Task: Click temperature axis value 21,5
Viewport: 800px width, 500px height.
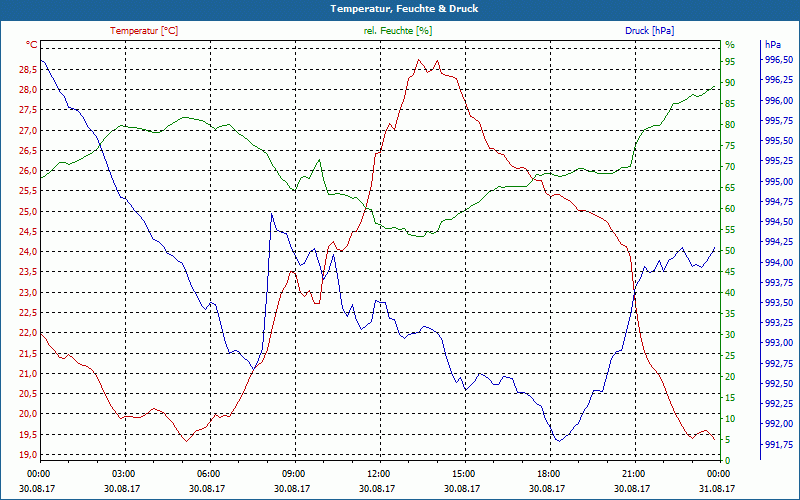Action: click(28, 354)
